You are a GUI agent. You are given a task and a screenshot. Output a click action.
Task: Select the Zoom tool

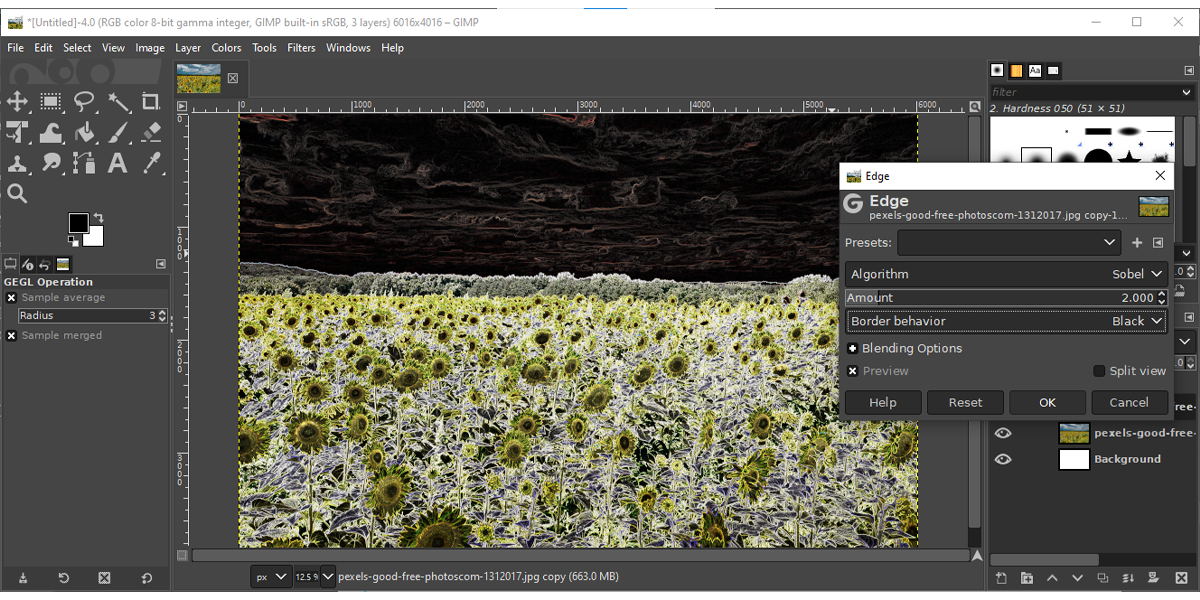click(x=18, y=193)
